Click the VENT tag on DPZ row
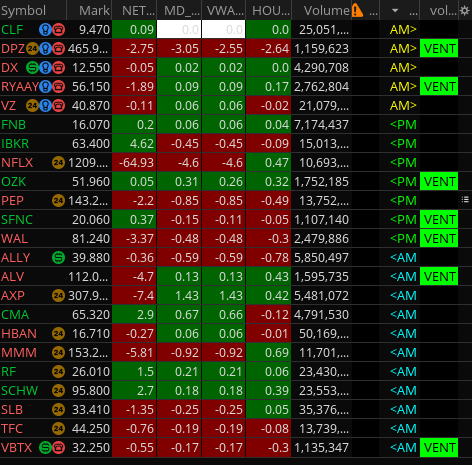Image resolution: width=472 pixels, height=465 pixels. (x=439, y=49)
